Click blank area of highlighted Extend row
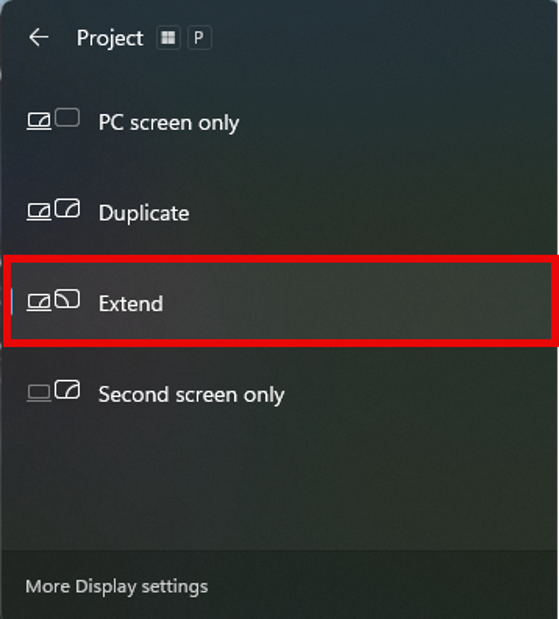 pos(355,301)
